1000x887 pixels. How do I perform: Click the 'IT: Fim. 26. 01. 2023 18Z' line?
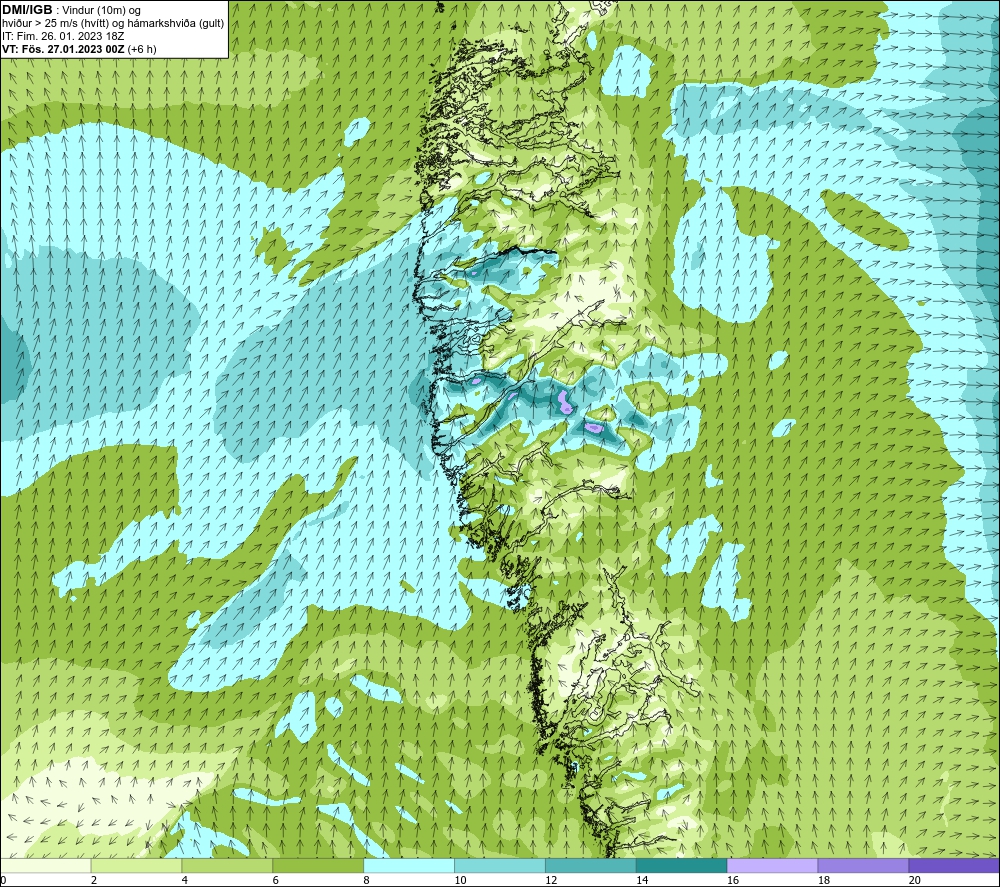62,36
